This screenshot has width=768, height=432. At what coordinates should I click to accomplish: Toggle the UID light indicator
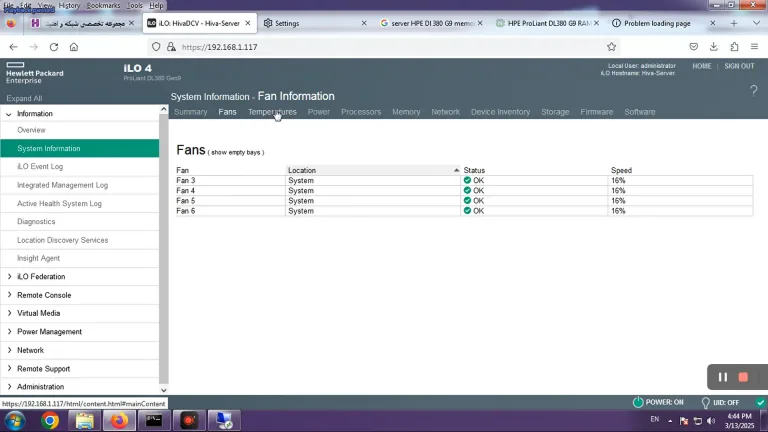(x=705, y=403)
